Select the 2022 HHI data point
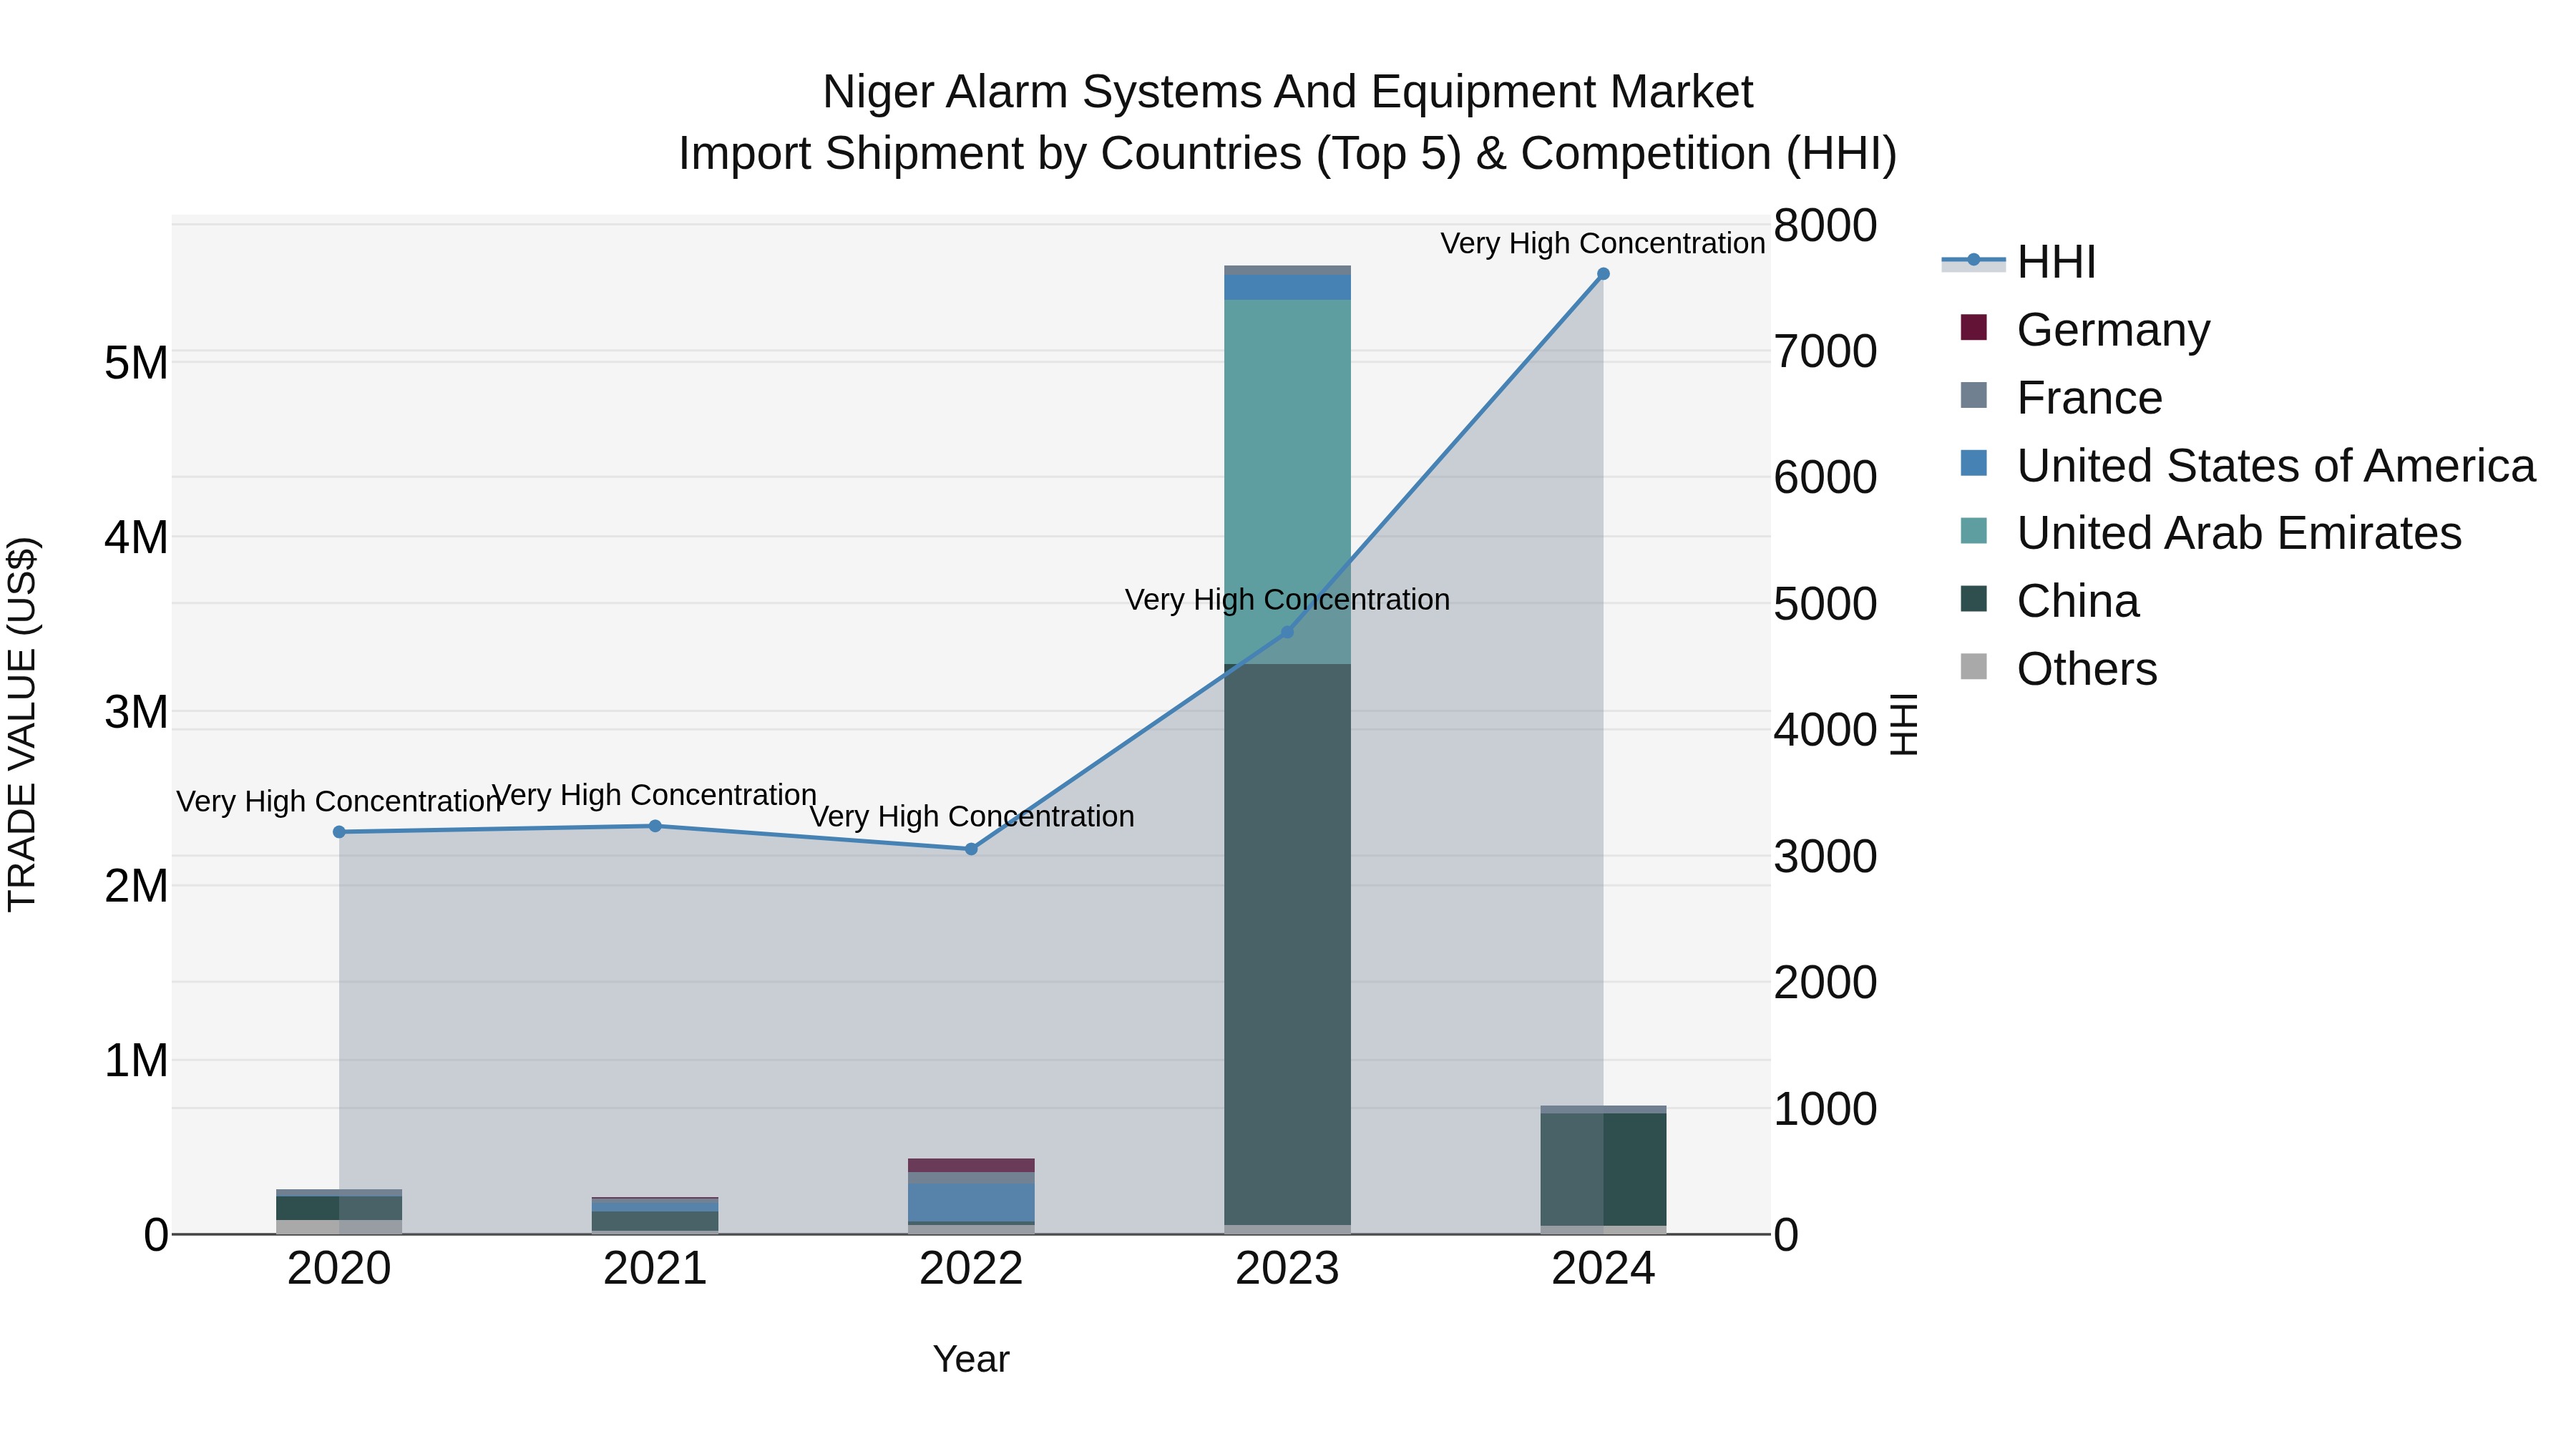This screenshot has width=2576, height=1449. pyautogui.click(x=971, y=849)
